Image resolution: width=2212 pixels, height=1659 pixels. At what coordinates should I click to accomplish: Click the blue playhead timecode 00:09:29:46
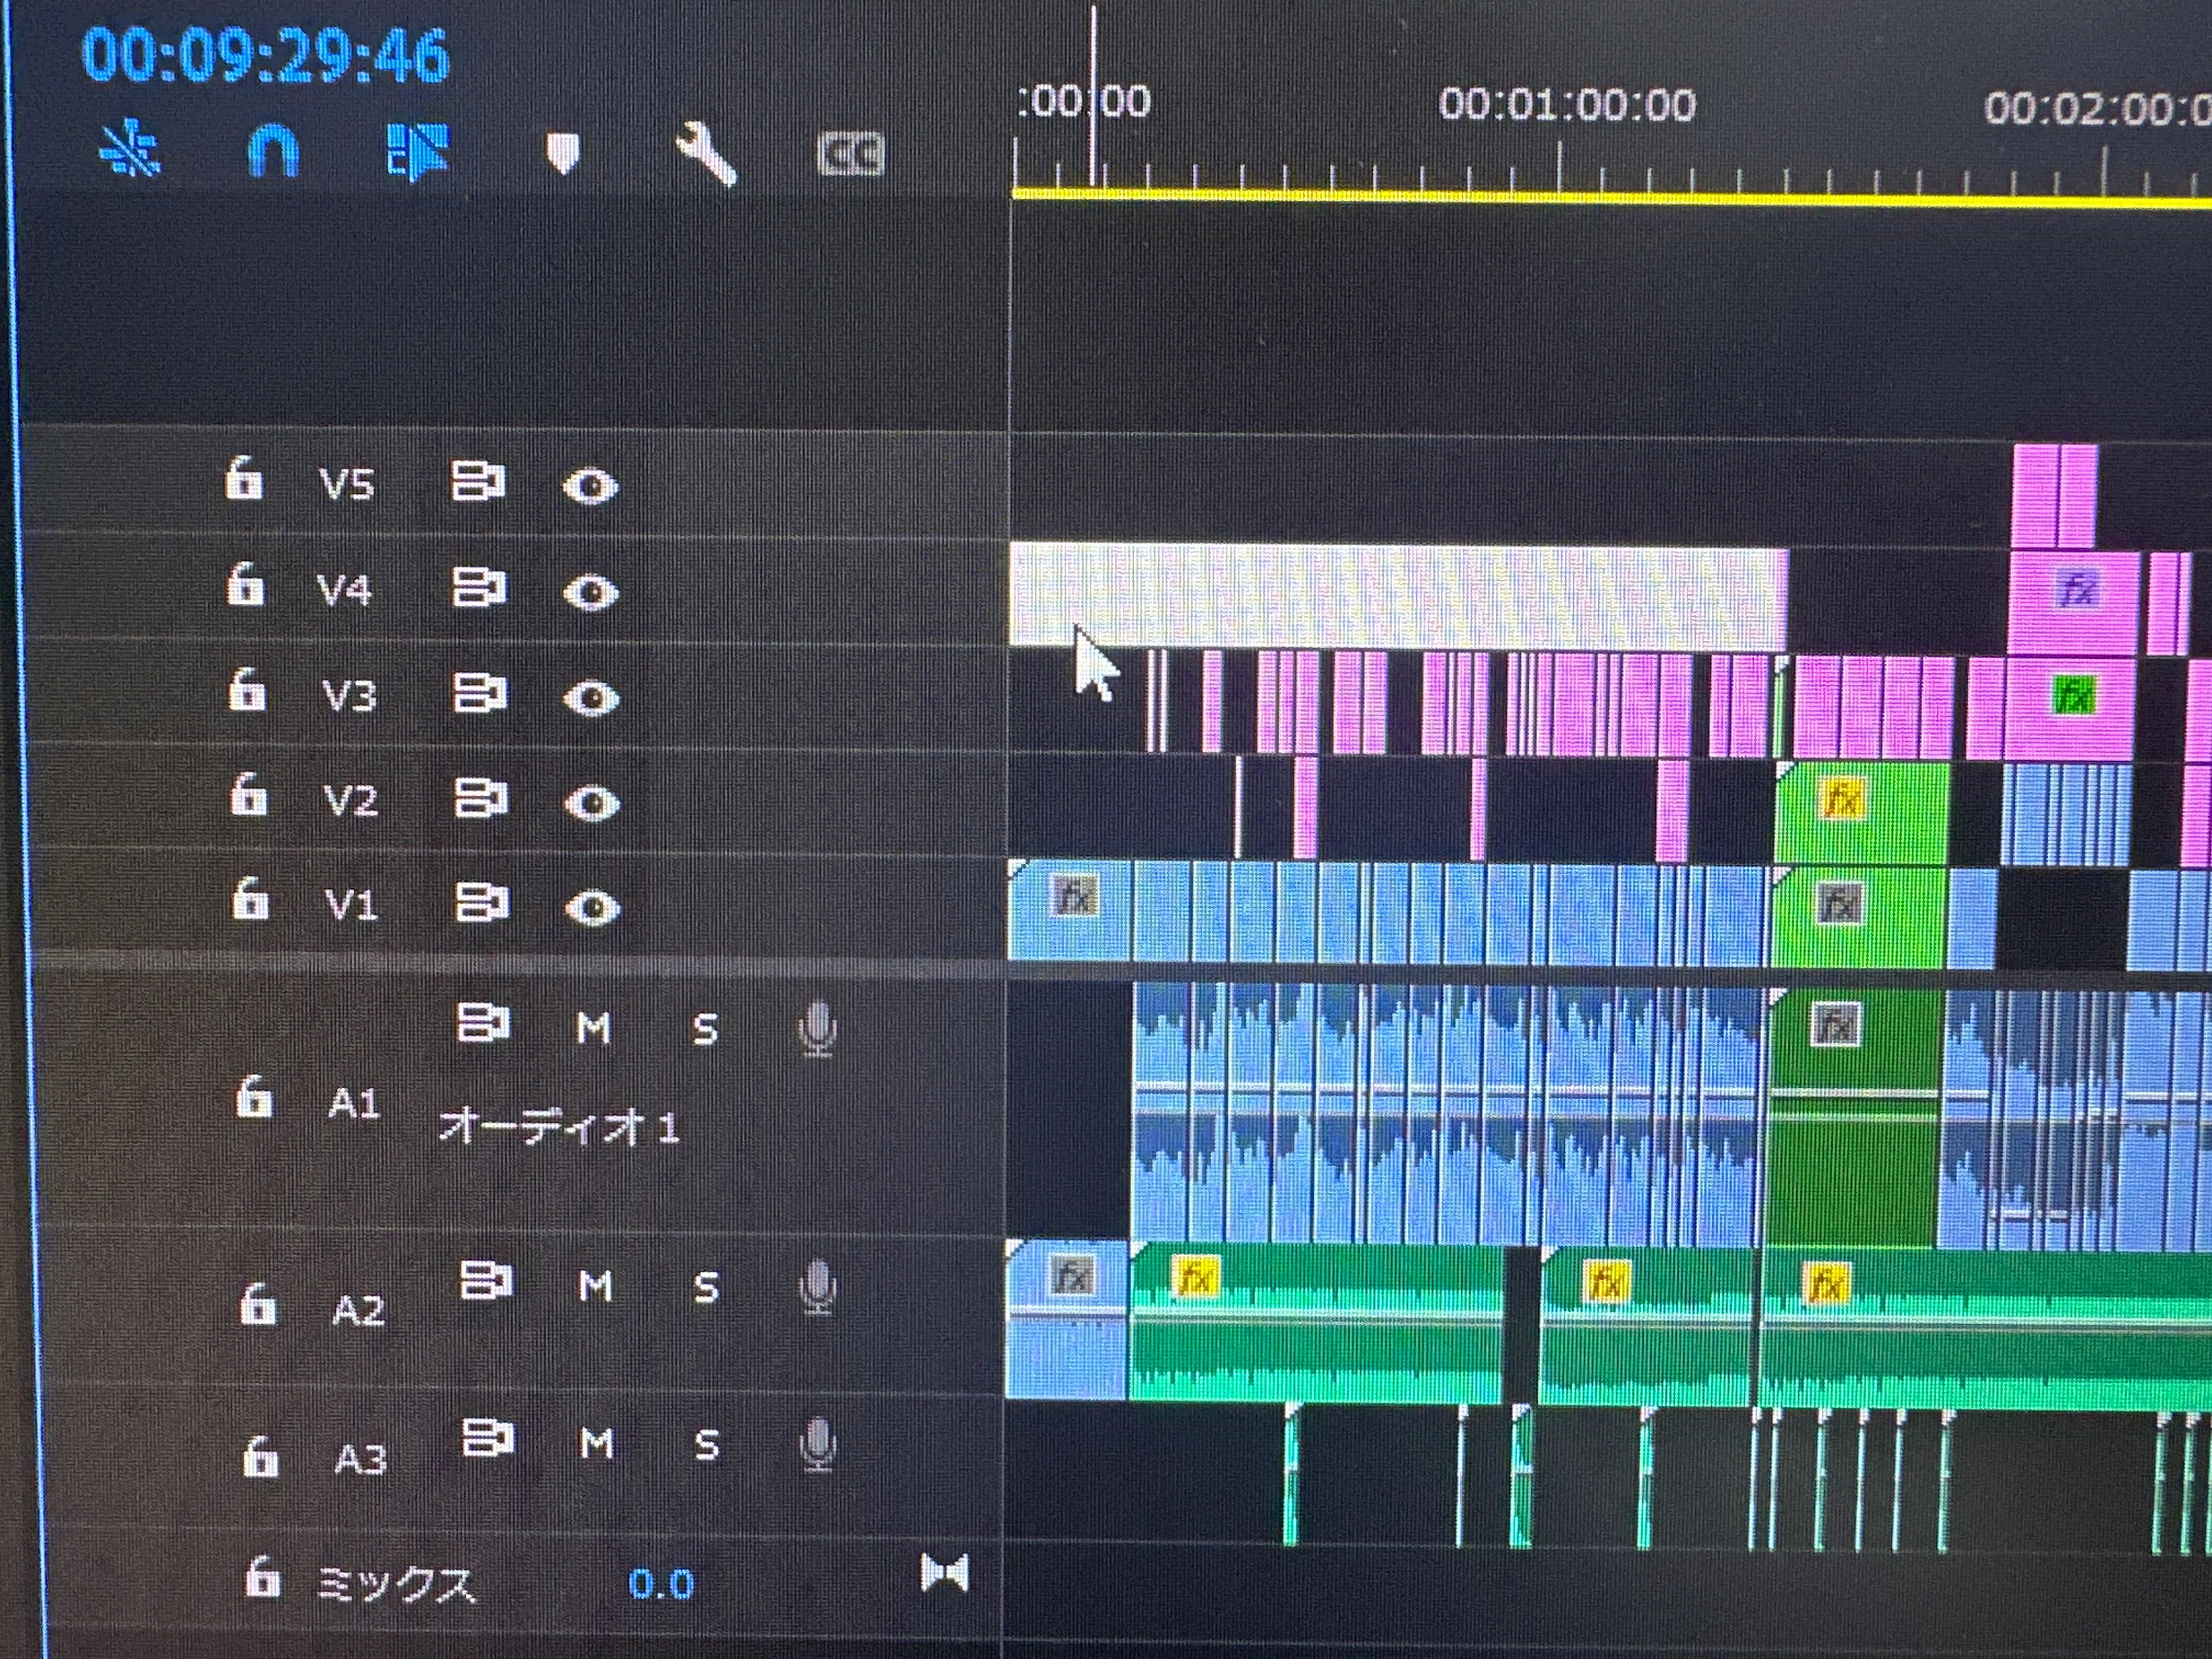(x=266, y=56)
